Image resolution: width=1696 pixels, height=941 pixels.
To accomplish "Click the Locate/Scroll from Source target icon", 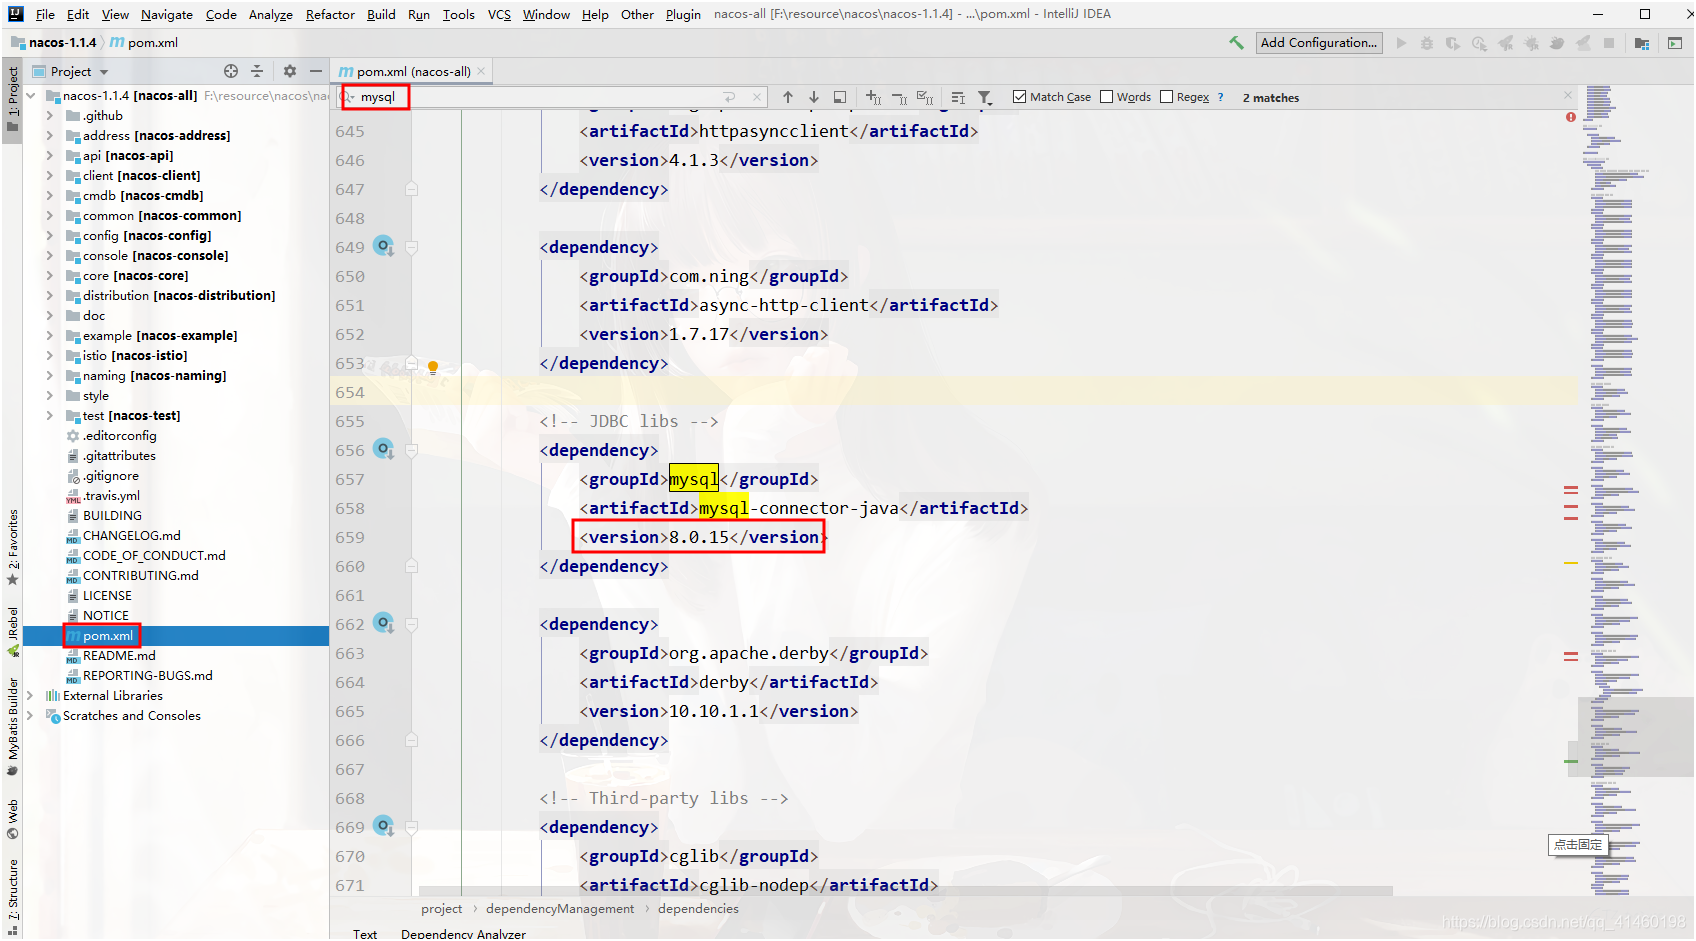I will tap(231, 71).
